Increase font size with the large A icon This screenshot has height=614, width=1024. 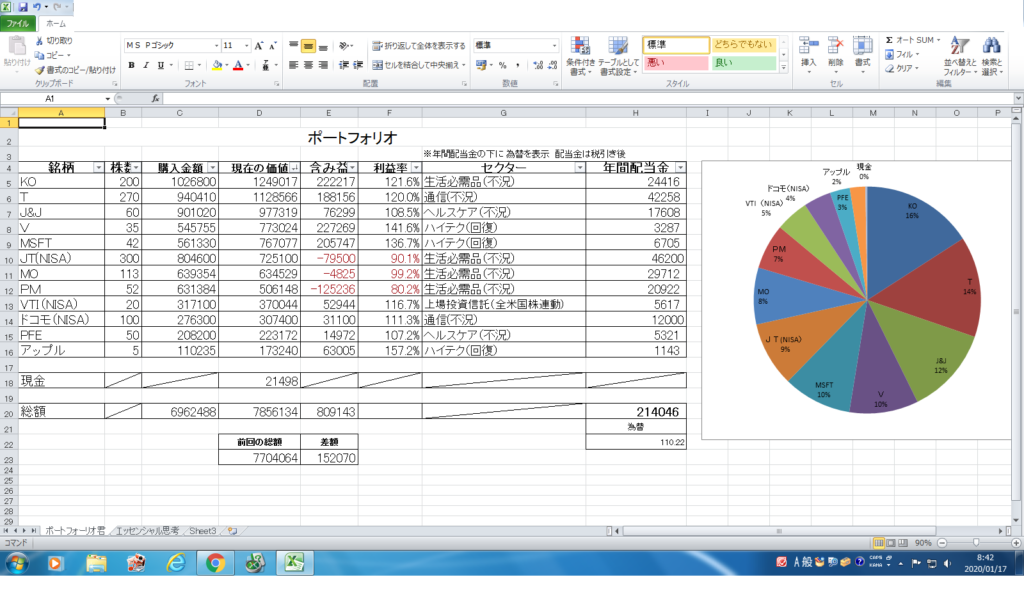pyautogui.click(x=259, y=46)
